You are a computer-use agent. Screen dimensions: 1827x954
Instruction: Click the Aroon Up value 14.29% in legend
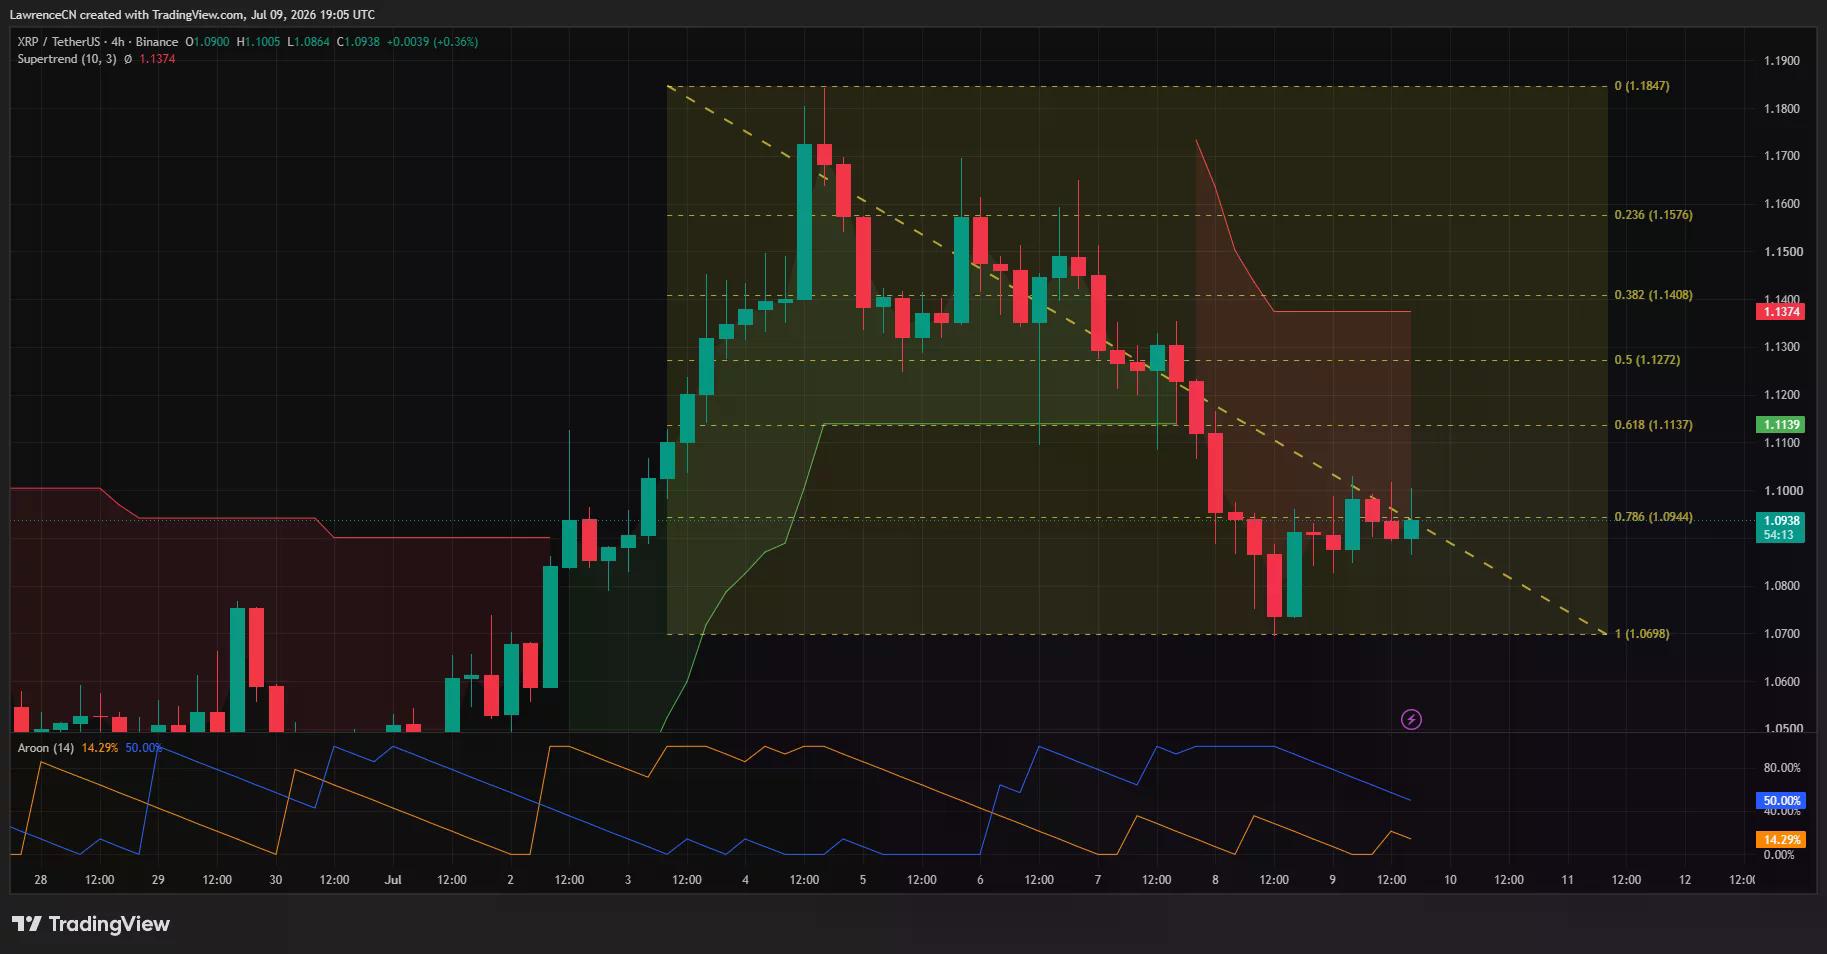click(x=100, y=748)
